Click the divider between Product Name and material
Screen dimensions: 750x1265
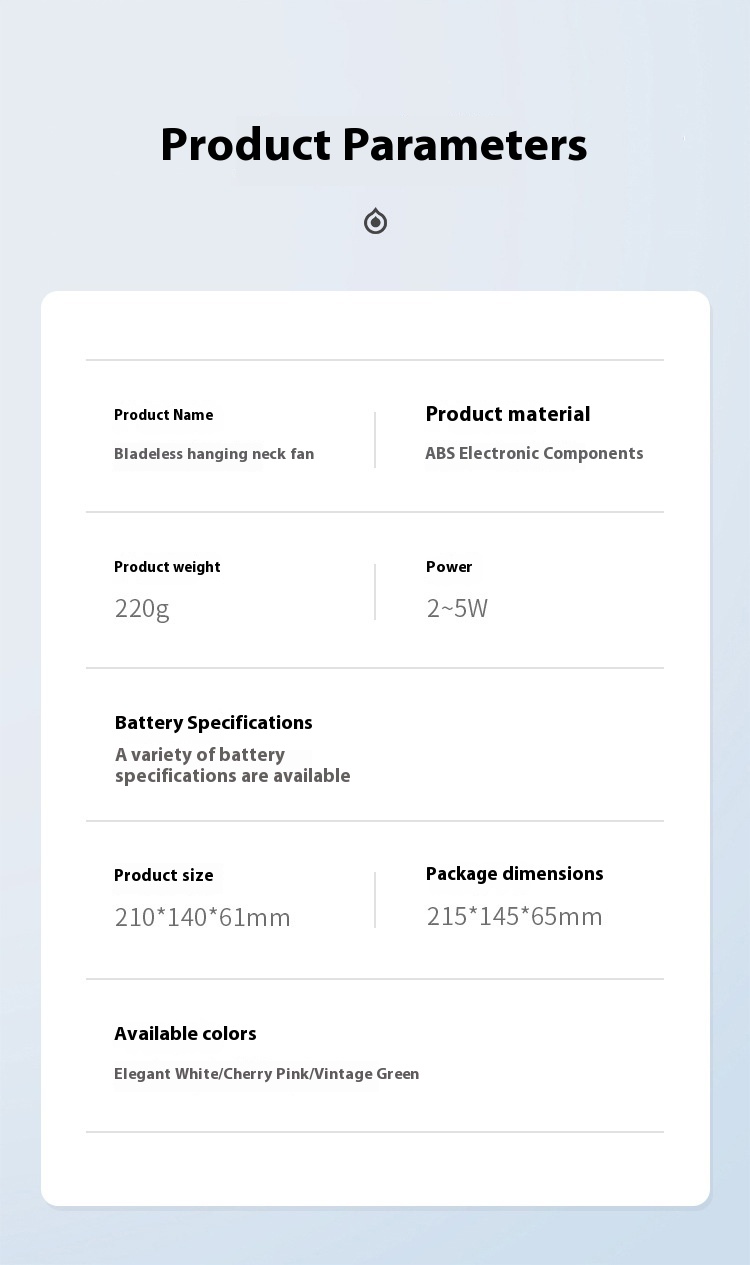coord(375,440)
